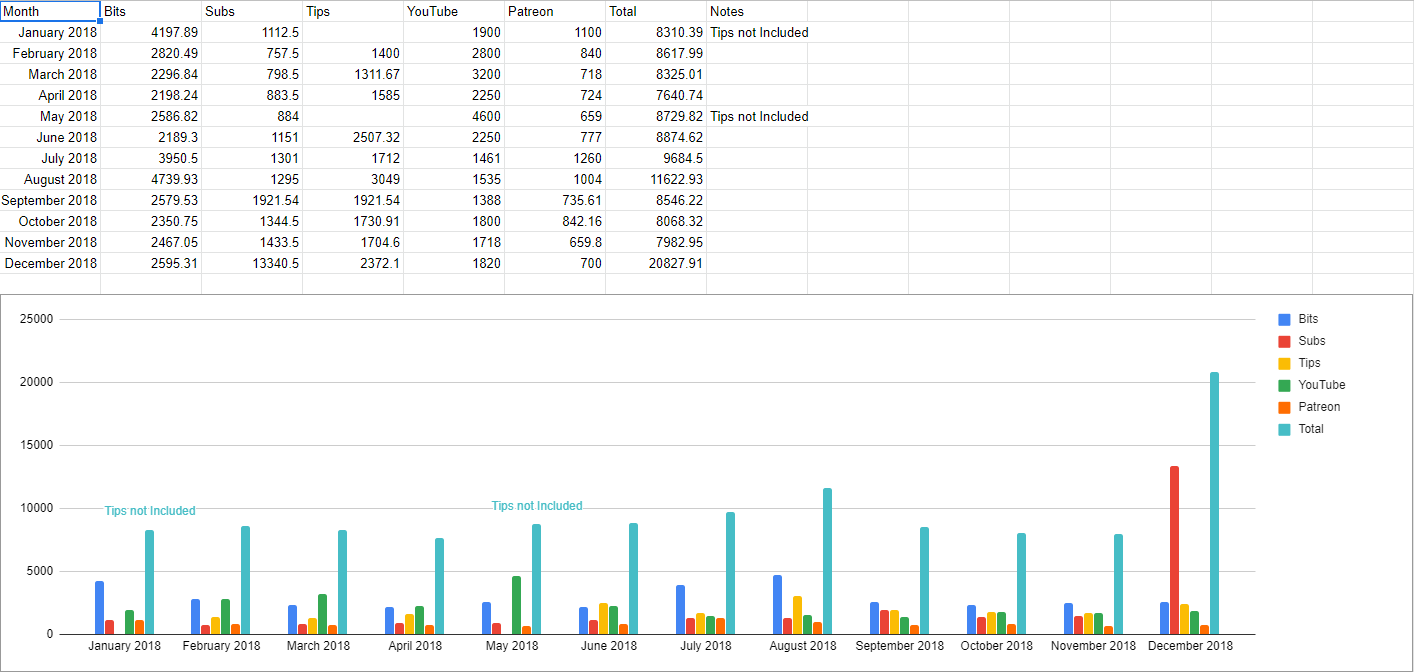
Task: Click the empty Tips cell in the May 2018 row
Action: [353, 116]
